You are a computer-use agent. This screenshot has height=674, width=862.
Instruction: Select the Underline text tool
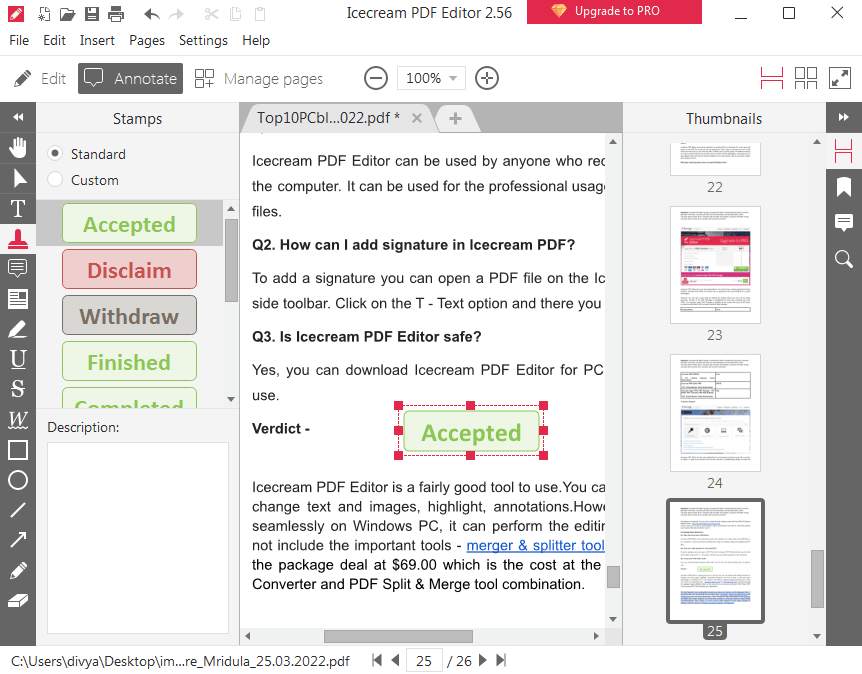(x=18, y=359)
